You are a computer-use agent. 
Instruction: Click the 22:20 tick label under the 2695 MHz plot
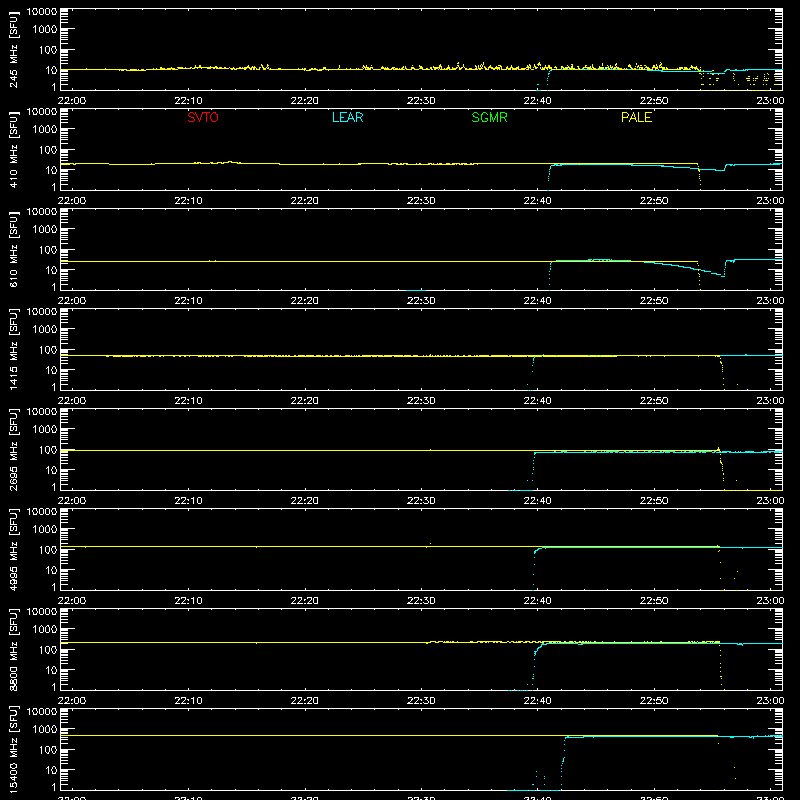305,501
